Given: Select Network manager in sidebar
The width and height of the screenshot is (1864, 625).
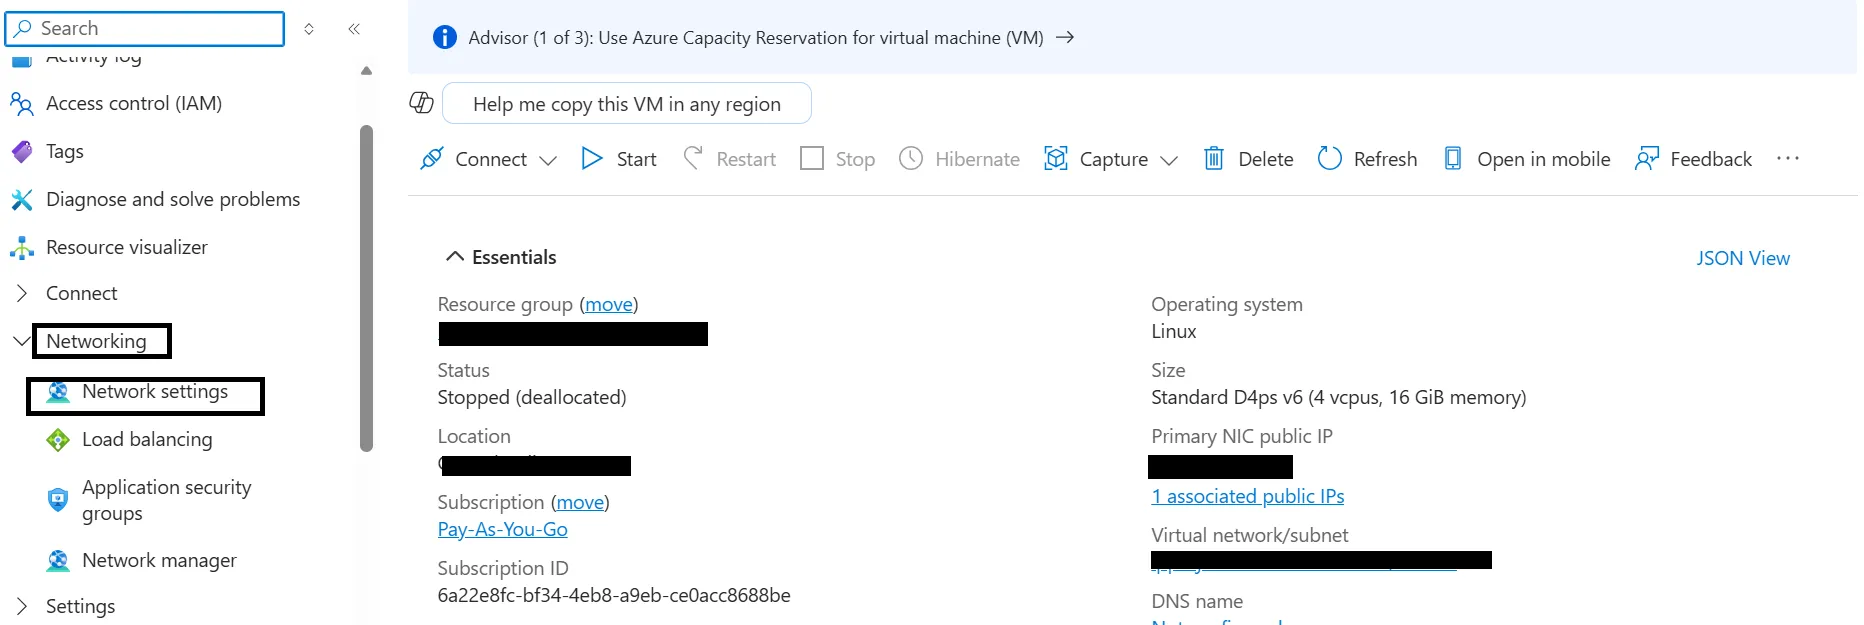Looking at the screenshot, I should 159,561.
